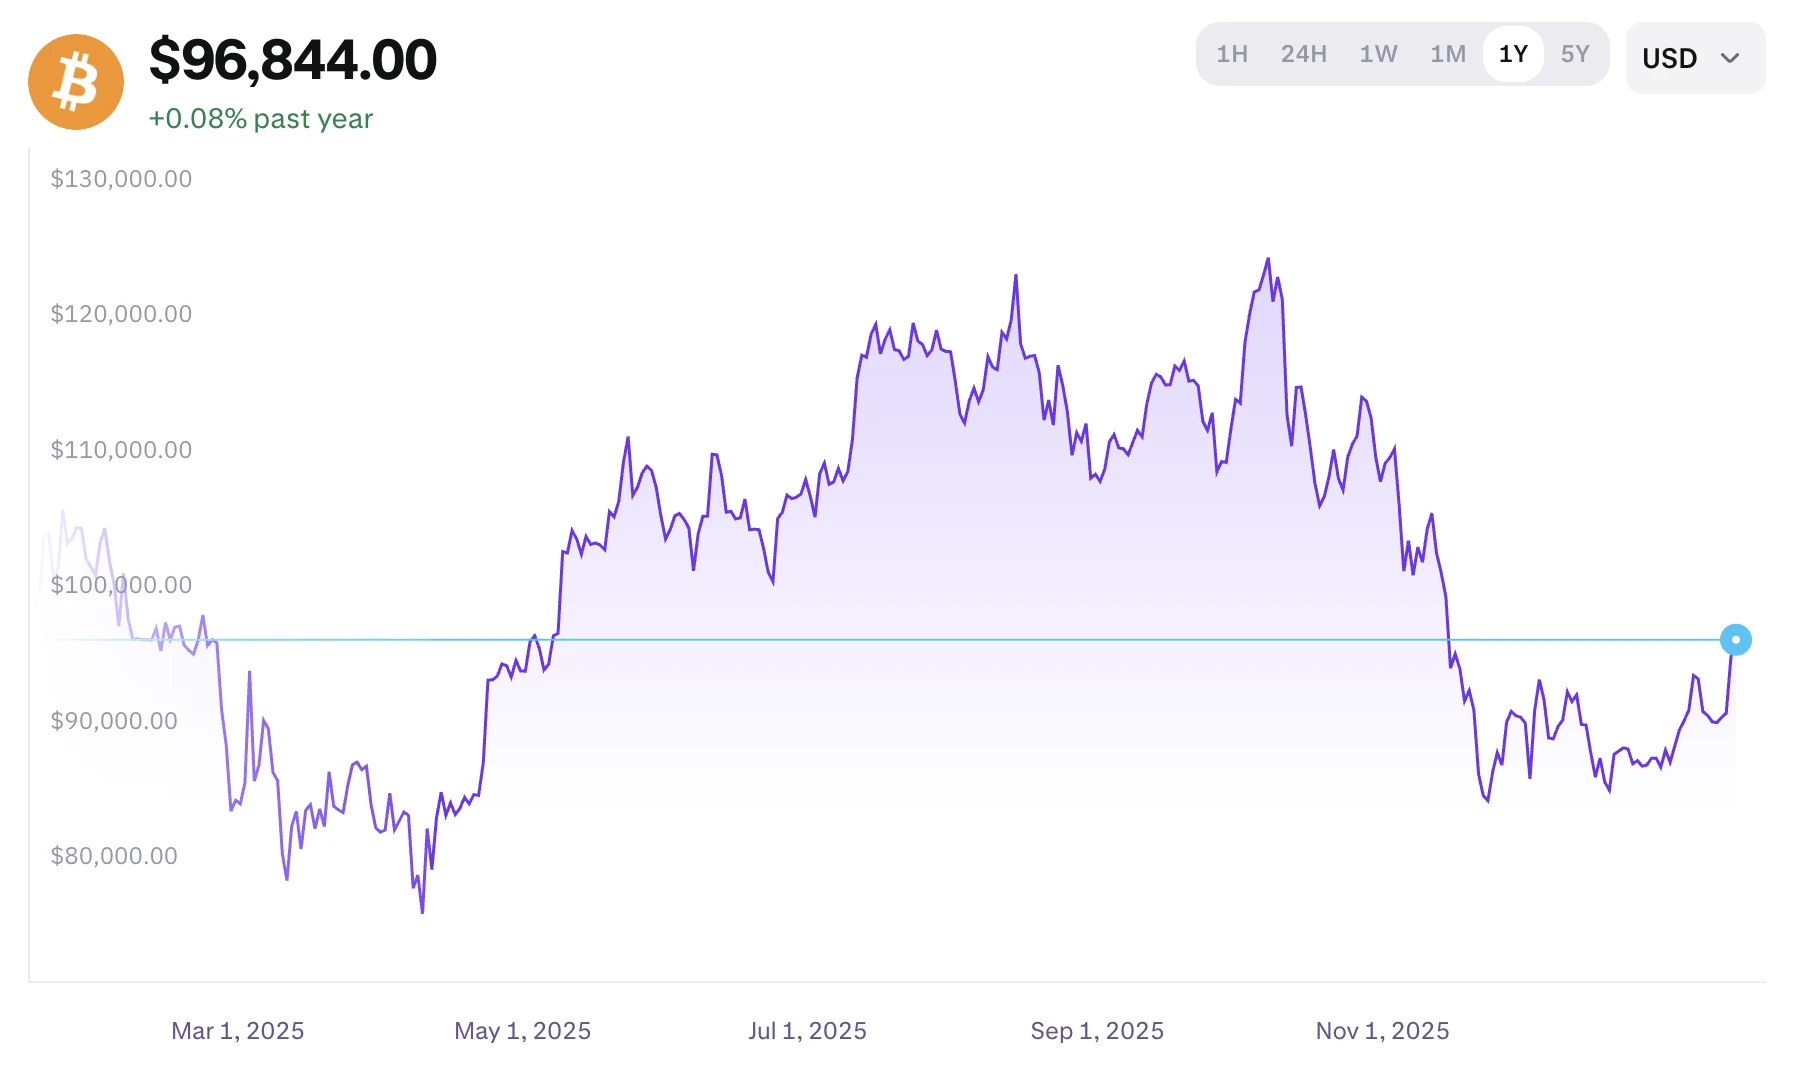Click the $130,000.00 y-axis label
This screenshot has height=1080, width=1798.
click(121, 179)
